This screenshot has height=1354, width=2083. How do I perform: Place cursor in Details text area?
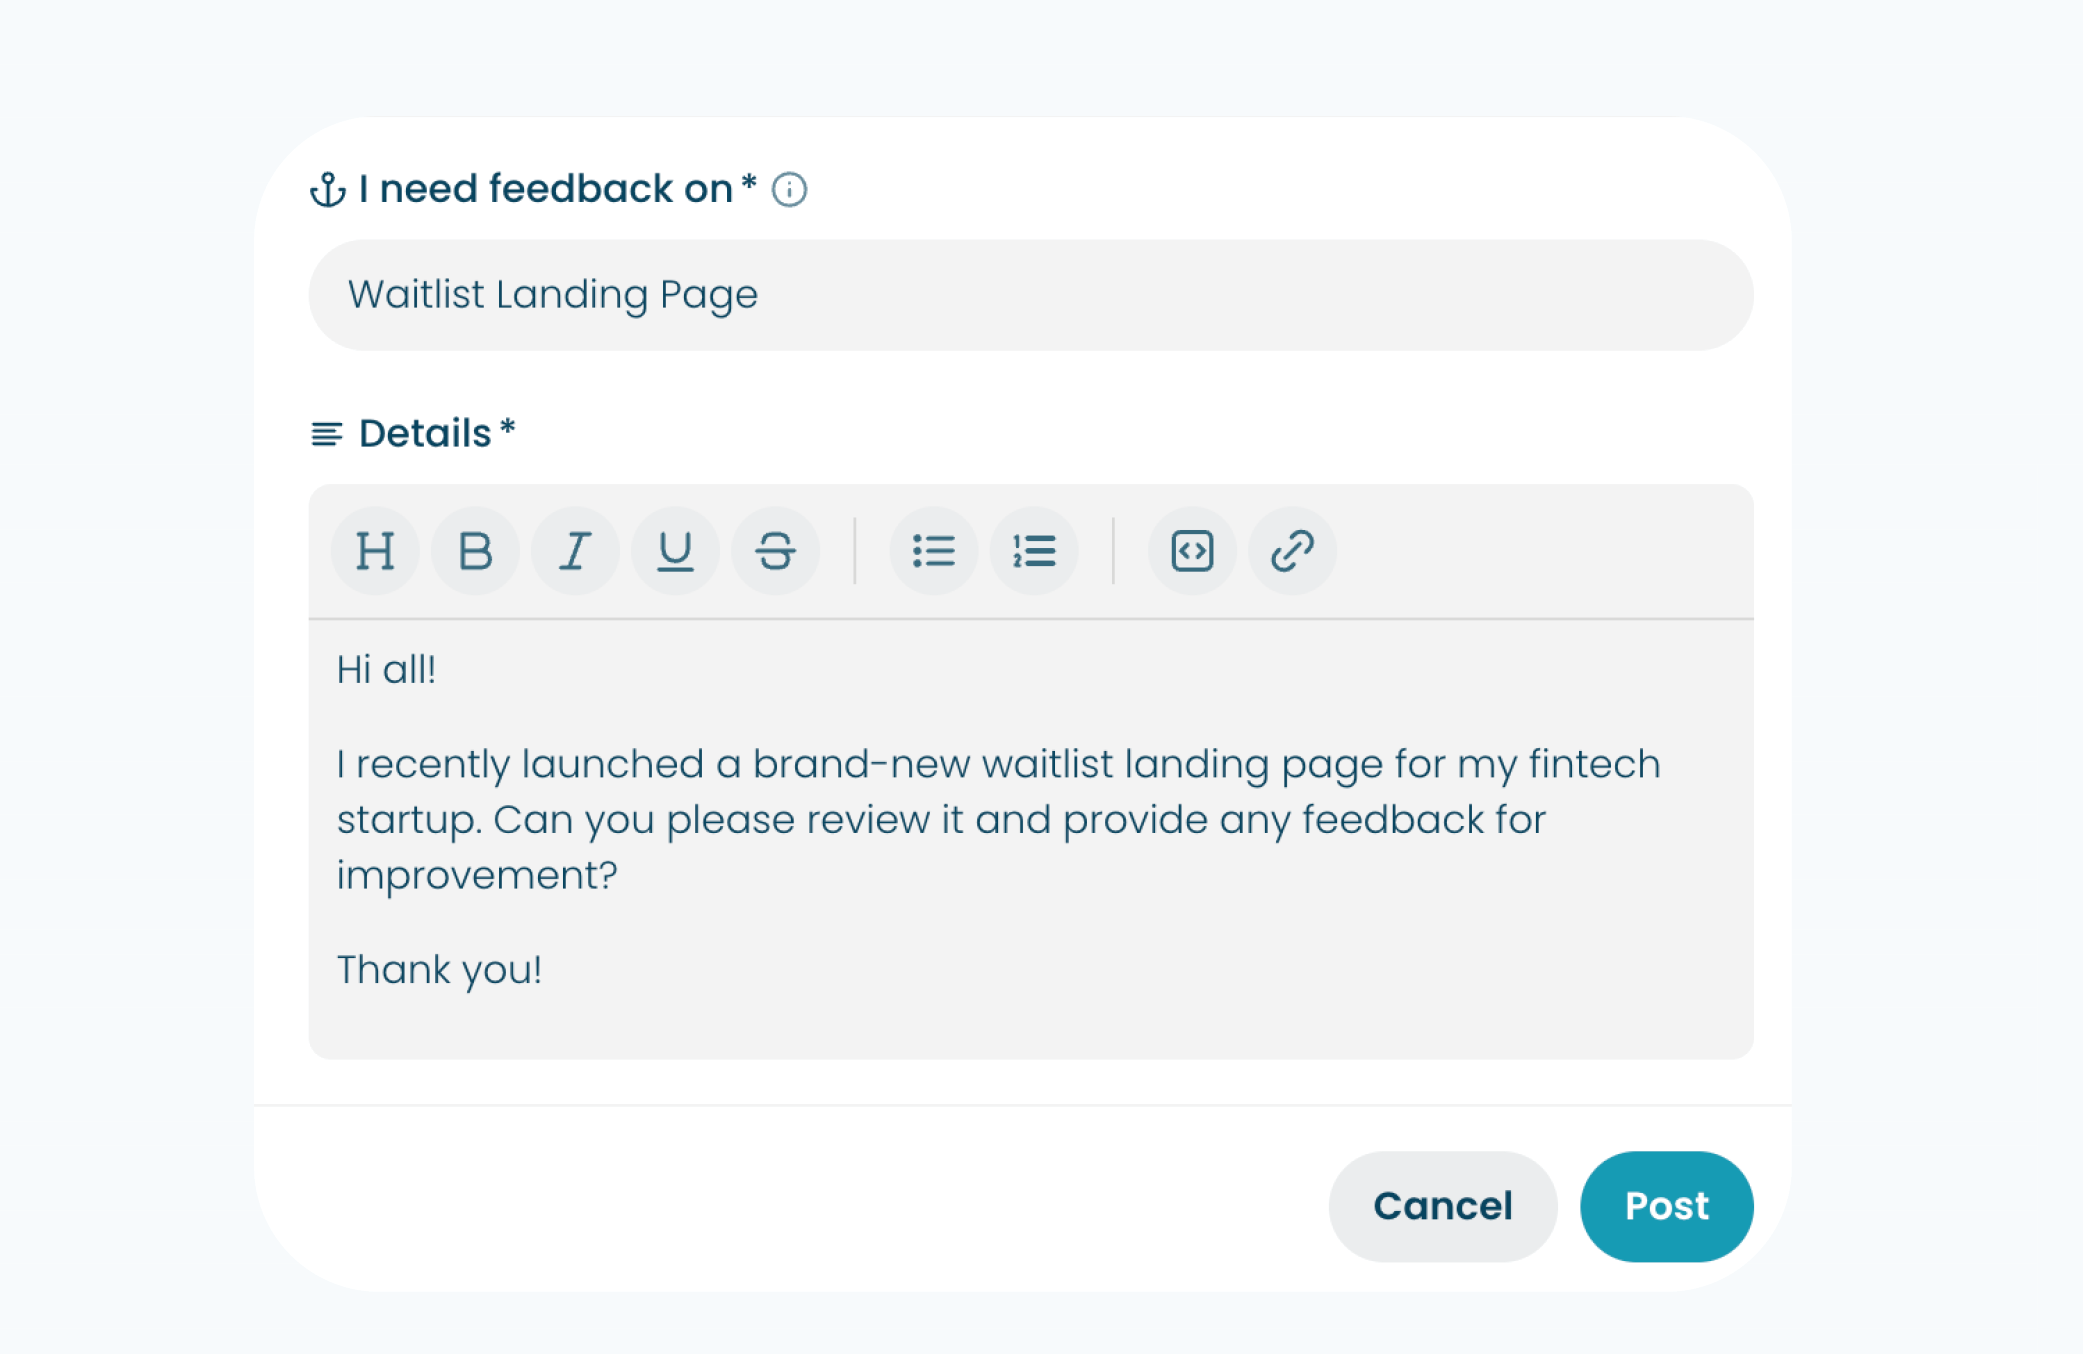click(x=1030, y=839)
